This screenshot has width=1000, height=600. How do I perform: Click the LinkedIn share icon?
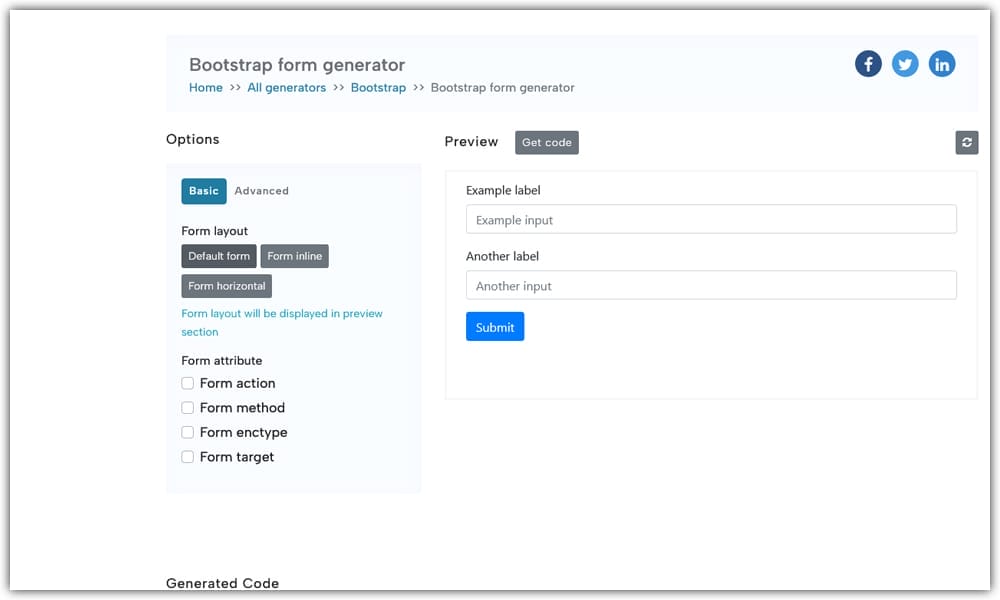click(942, 63)
